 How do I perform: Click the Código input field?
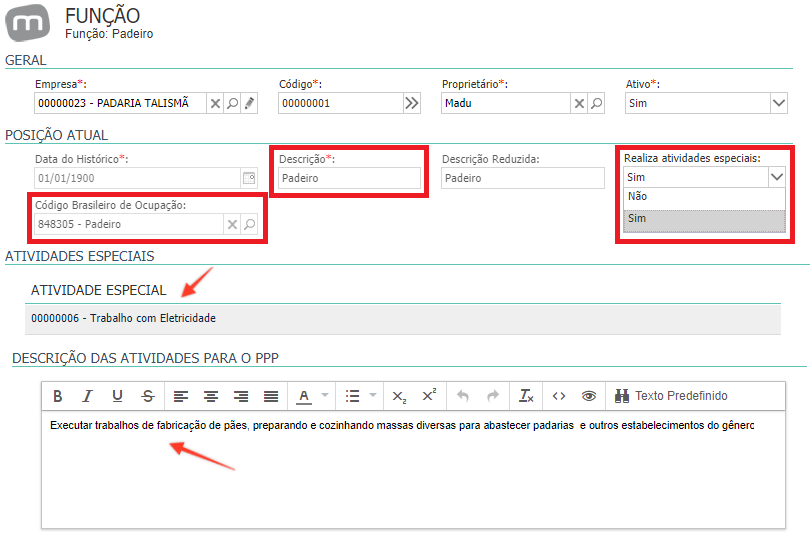click(341, 103)
